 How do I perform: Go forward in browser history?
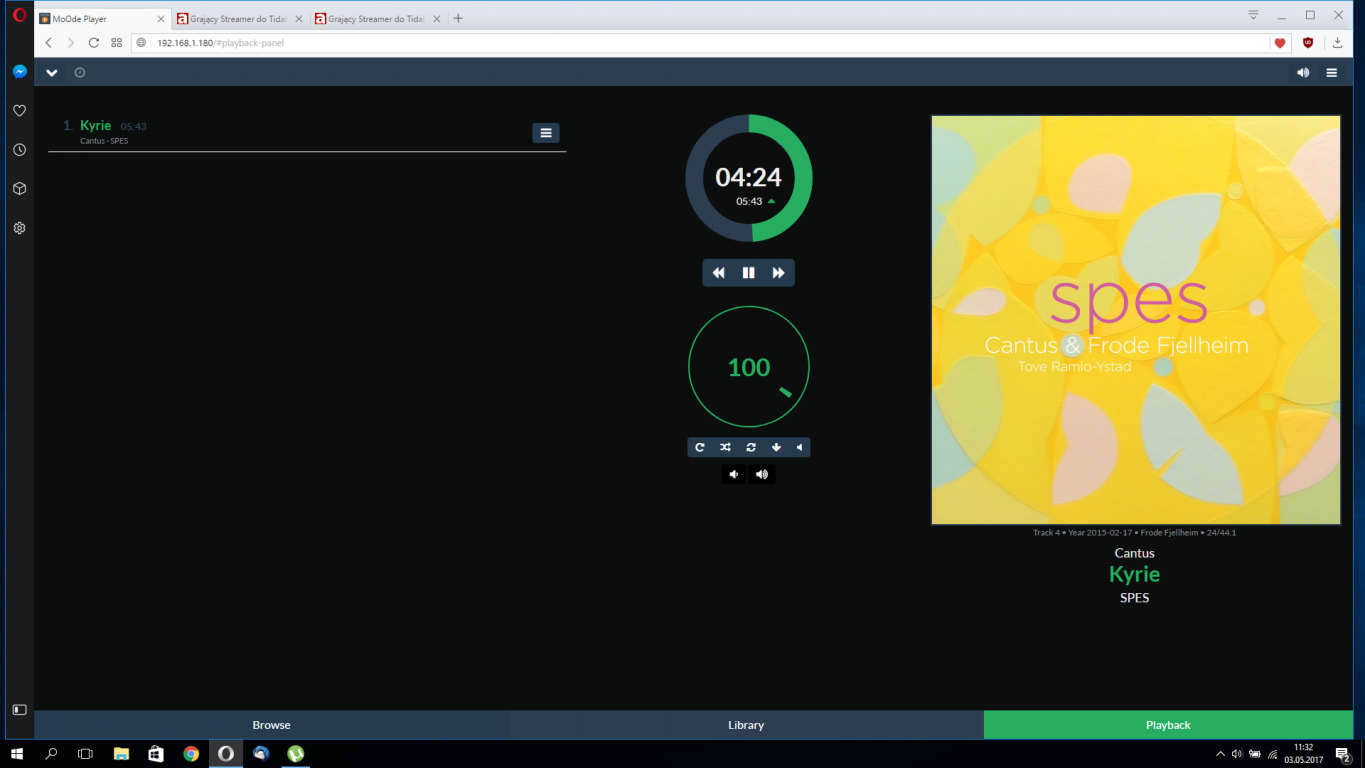coord(71,43)
